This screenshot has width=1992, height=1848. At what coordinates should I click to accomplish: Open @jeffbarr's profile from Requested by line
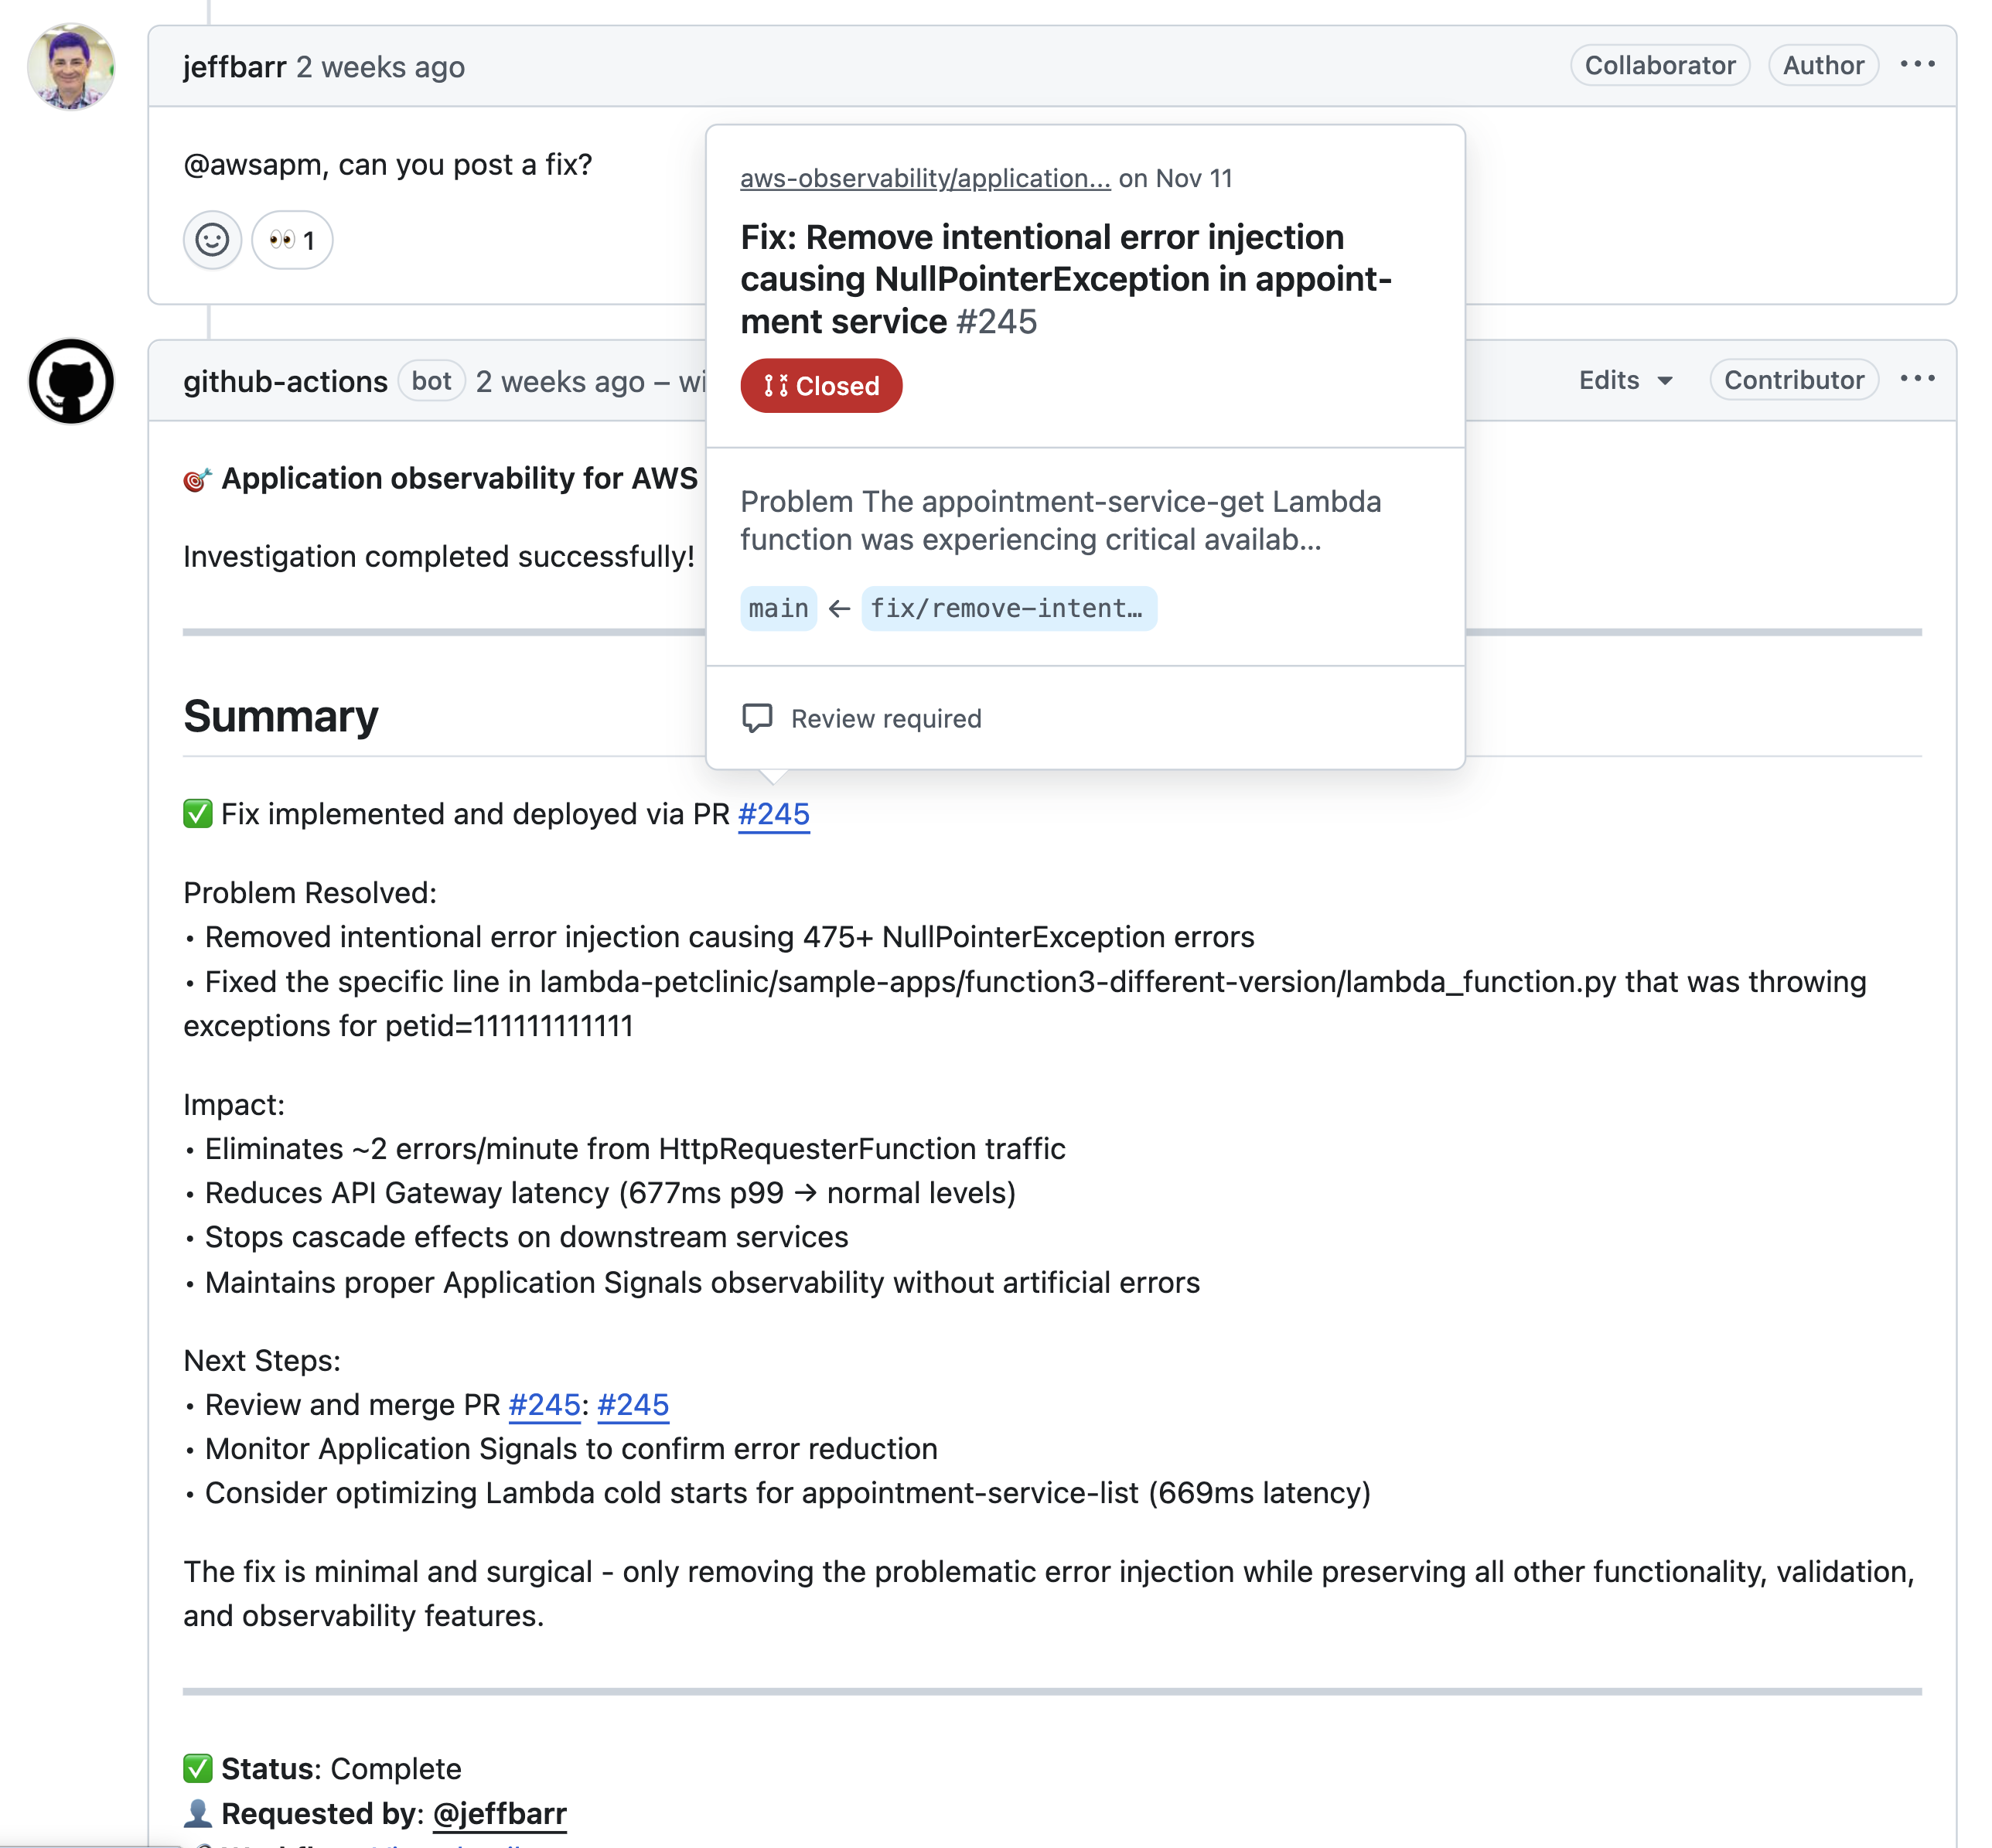click(x=500, y=1813)
